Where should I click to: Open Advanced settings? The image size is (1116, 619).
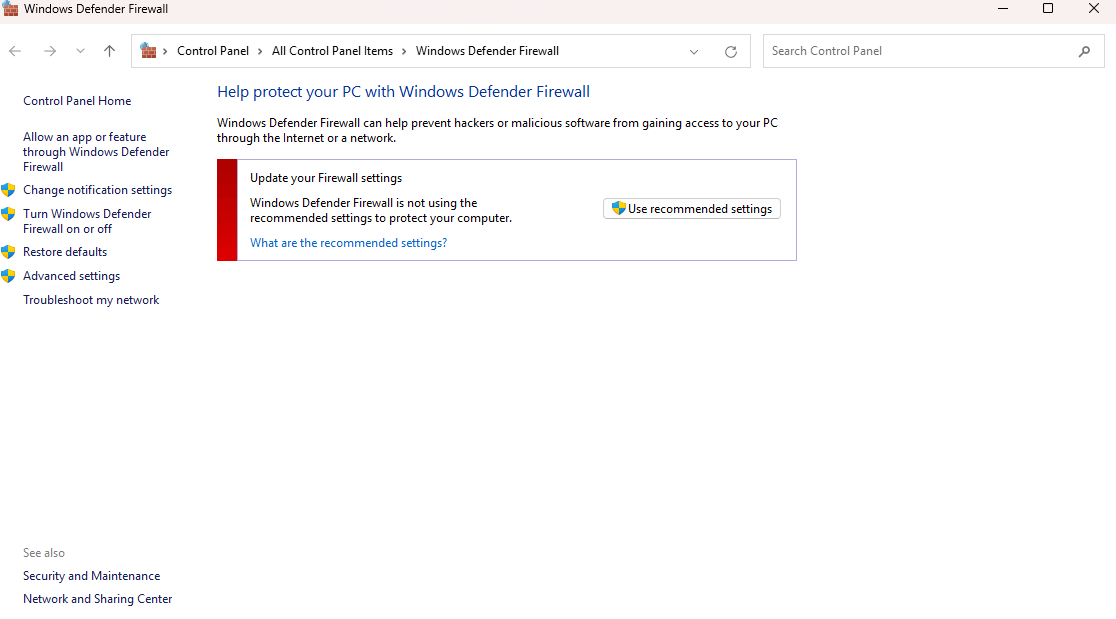(x=71, y=276)
